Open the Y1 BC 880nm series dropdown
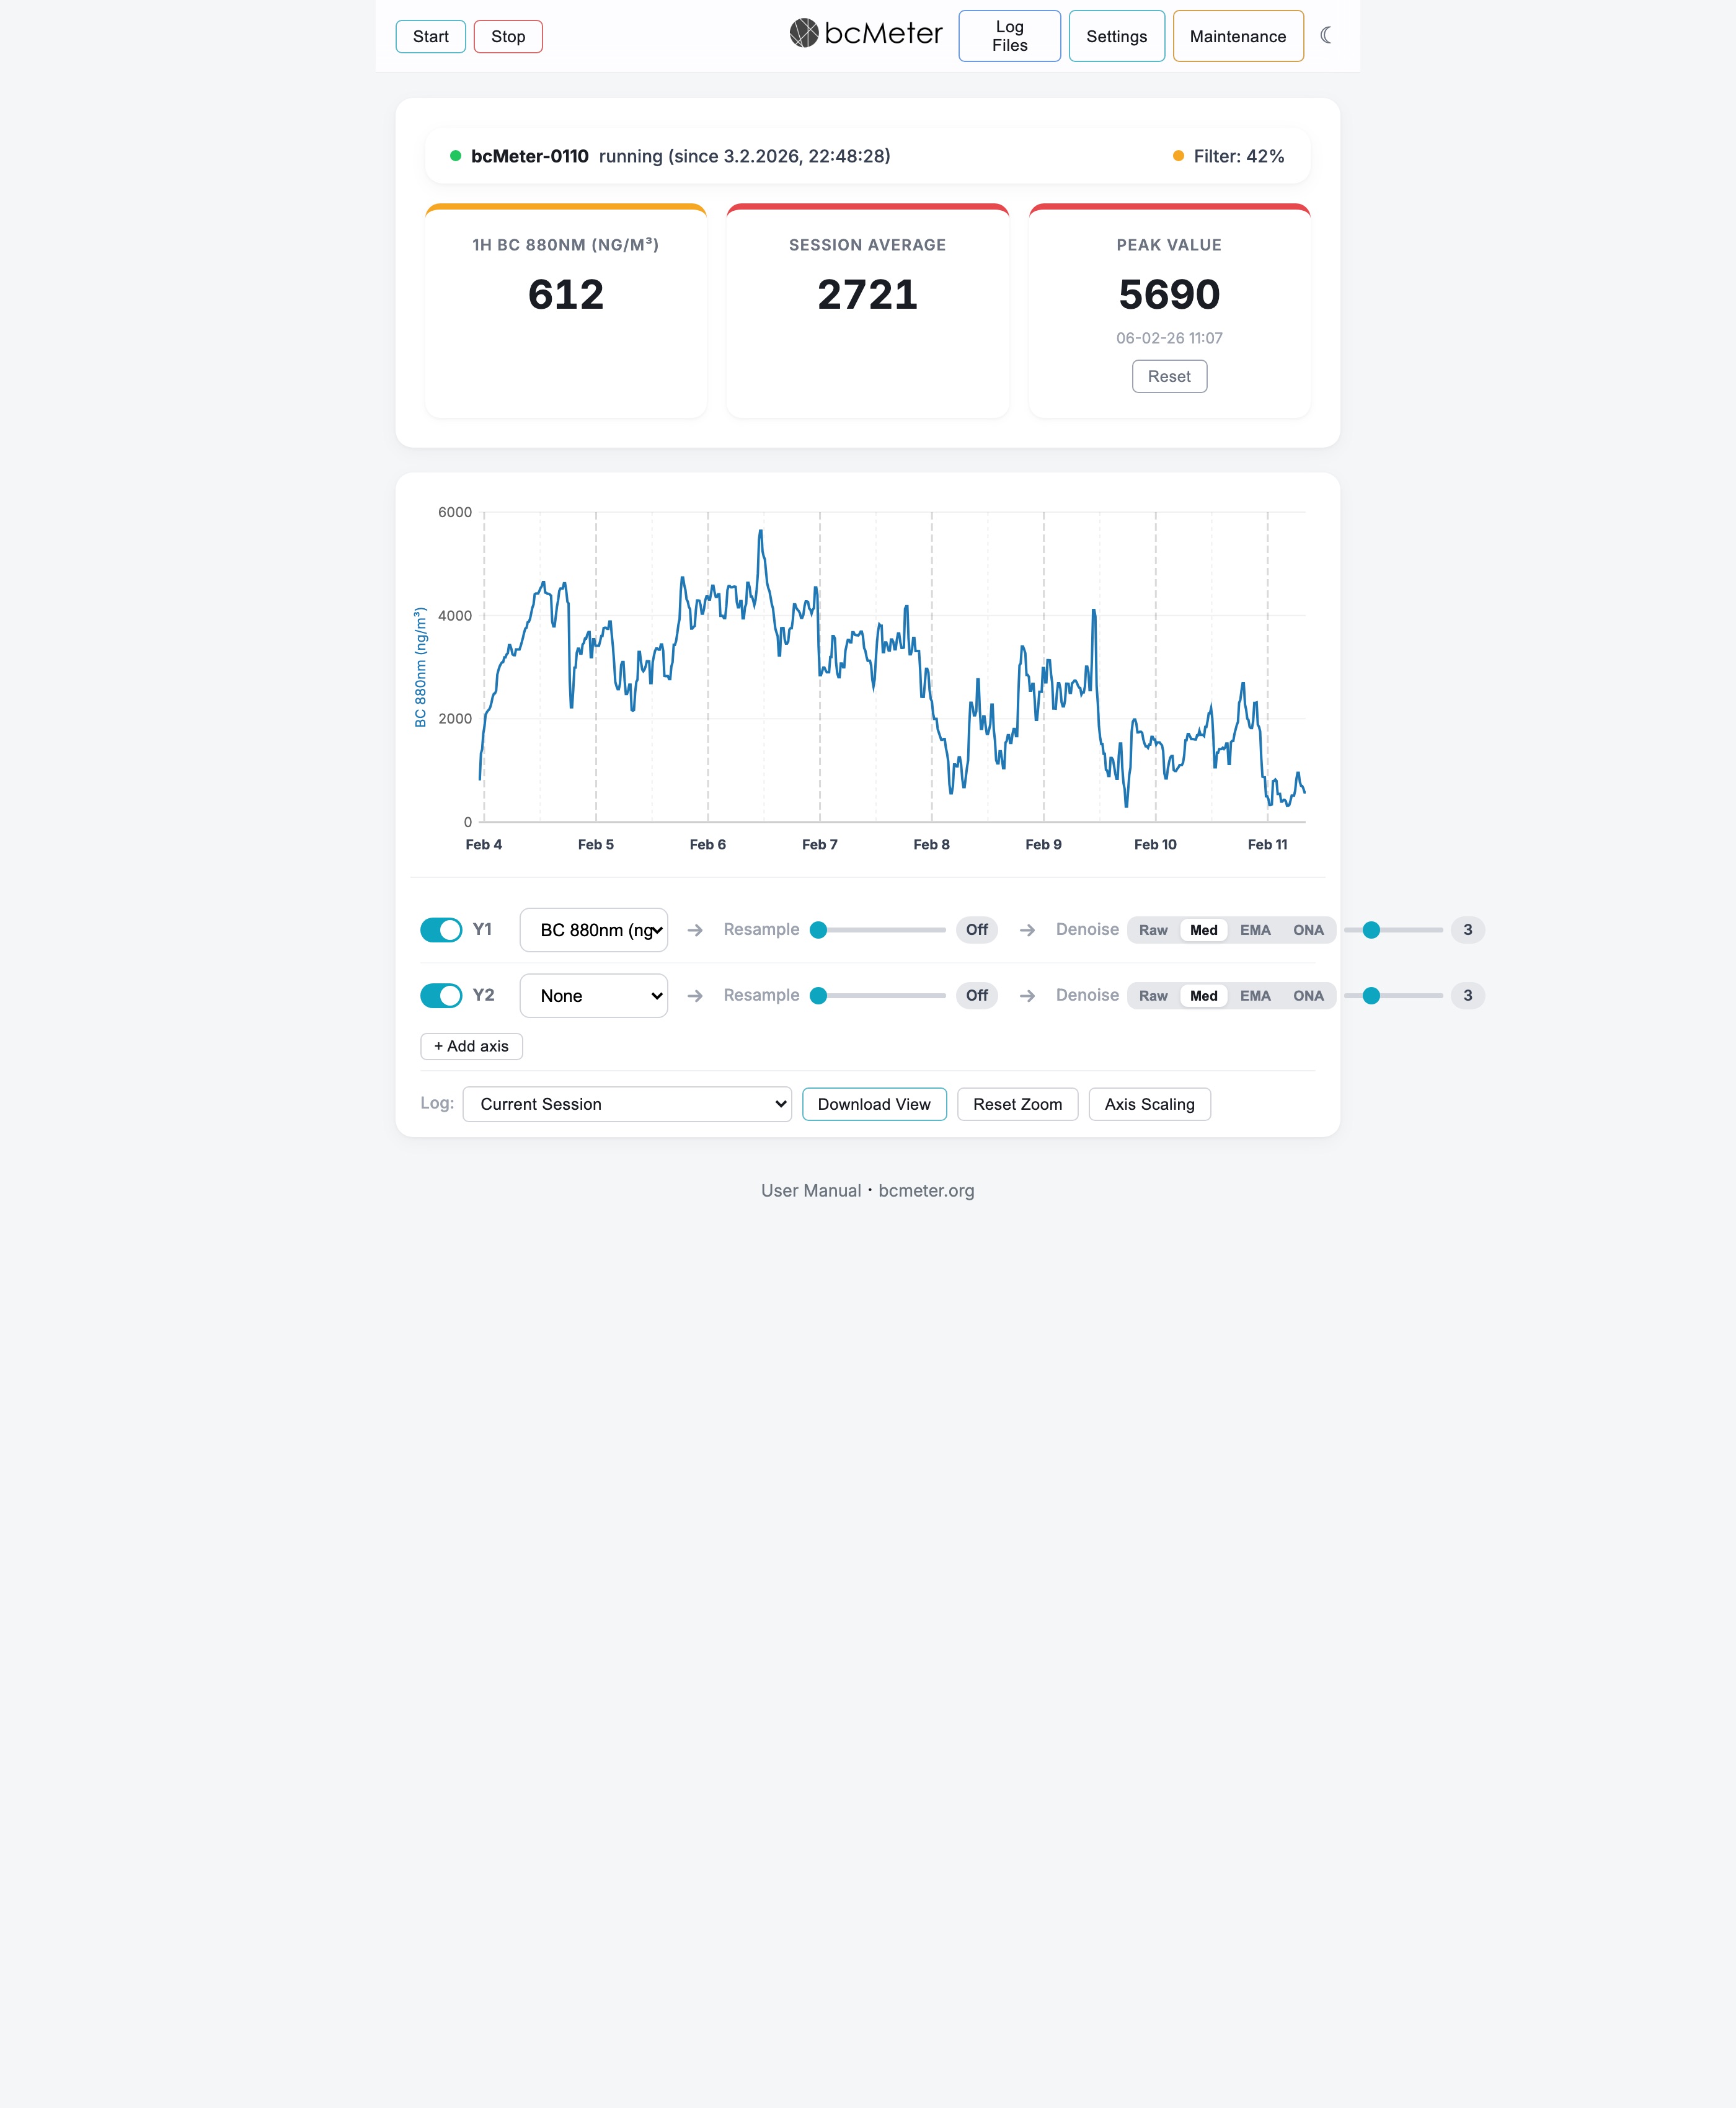 coord(594,930)
